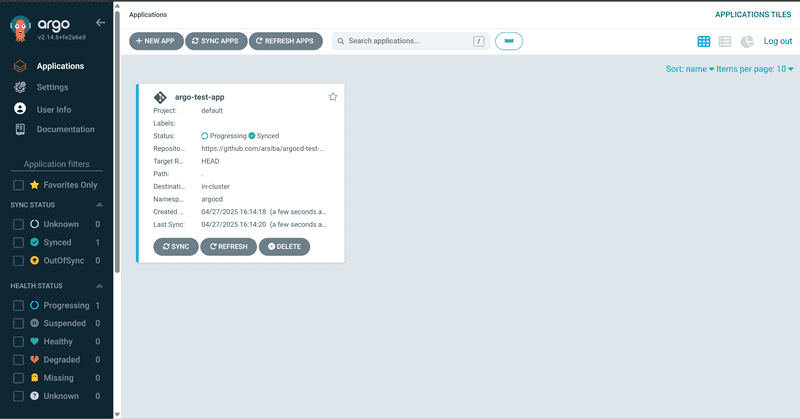Click the User Info avatar icon
The width and height of the screenshot is (800, 419).
pyautogui.click(x=20, y=109)
